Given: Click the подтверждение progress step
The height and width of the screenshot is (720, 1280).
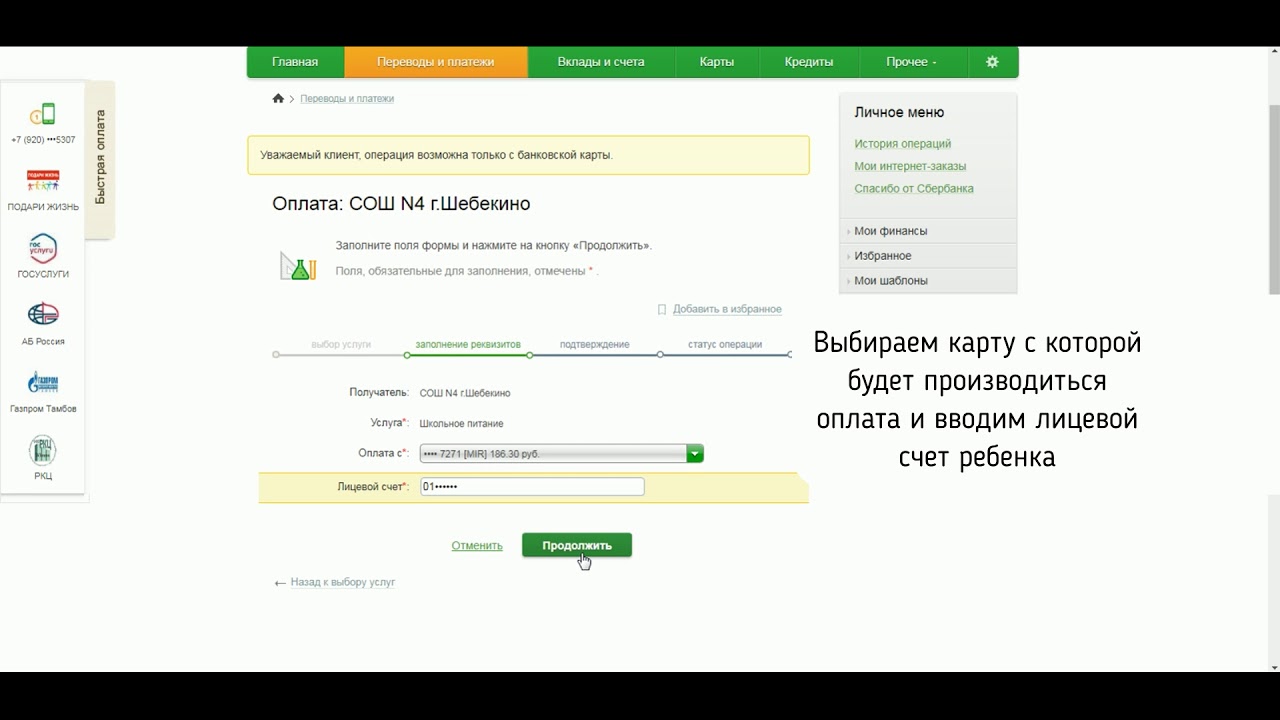Looking at the screenshot, I should point(595,344).
